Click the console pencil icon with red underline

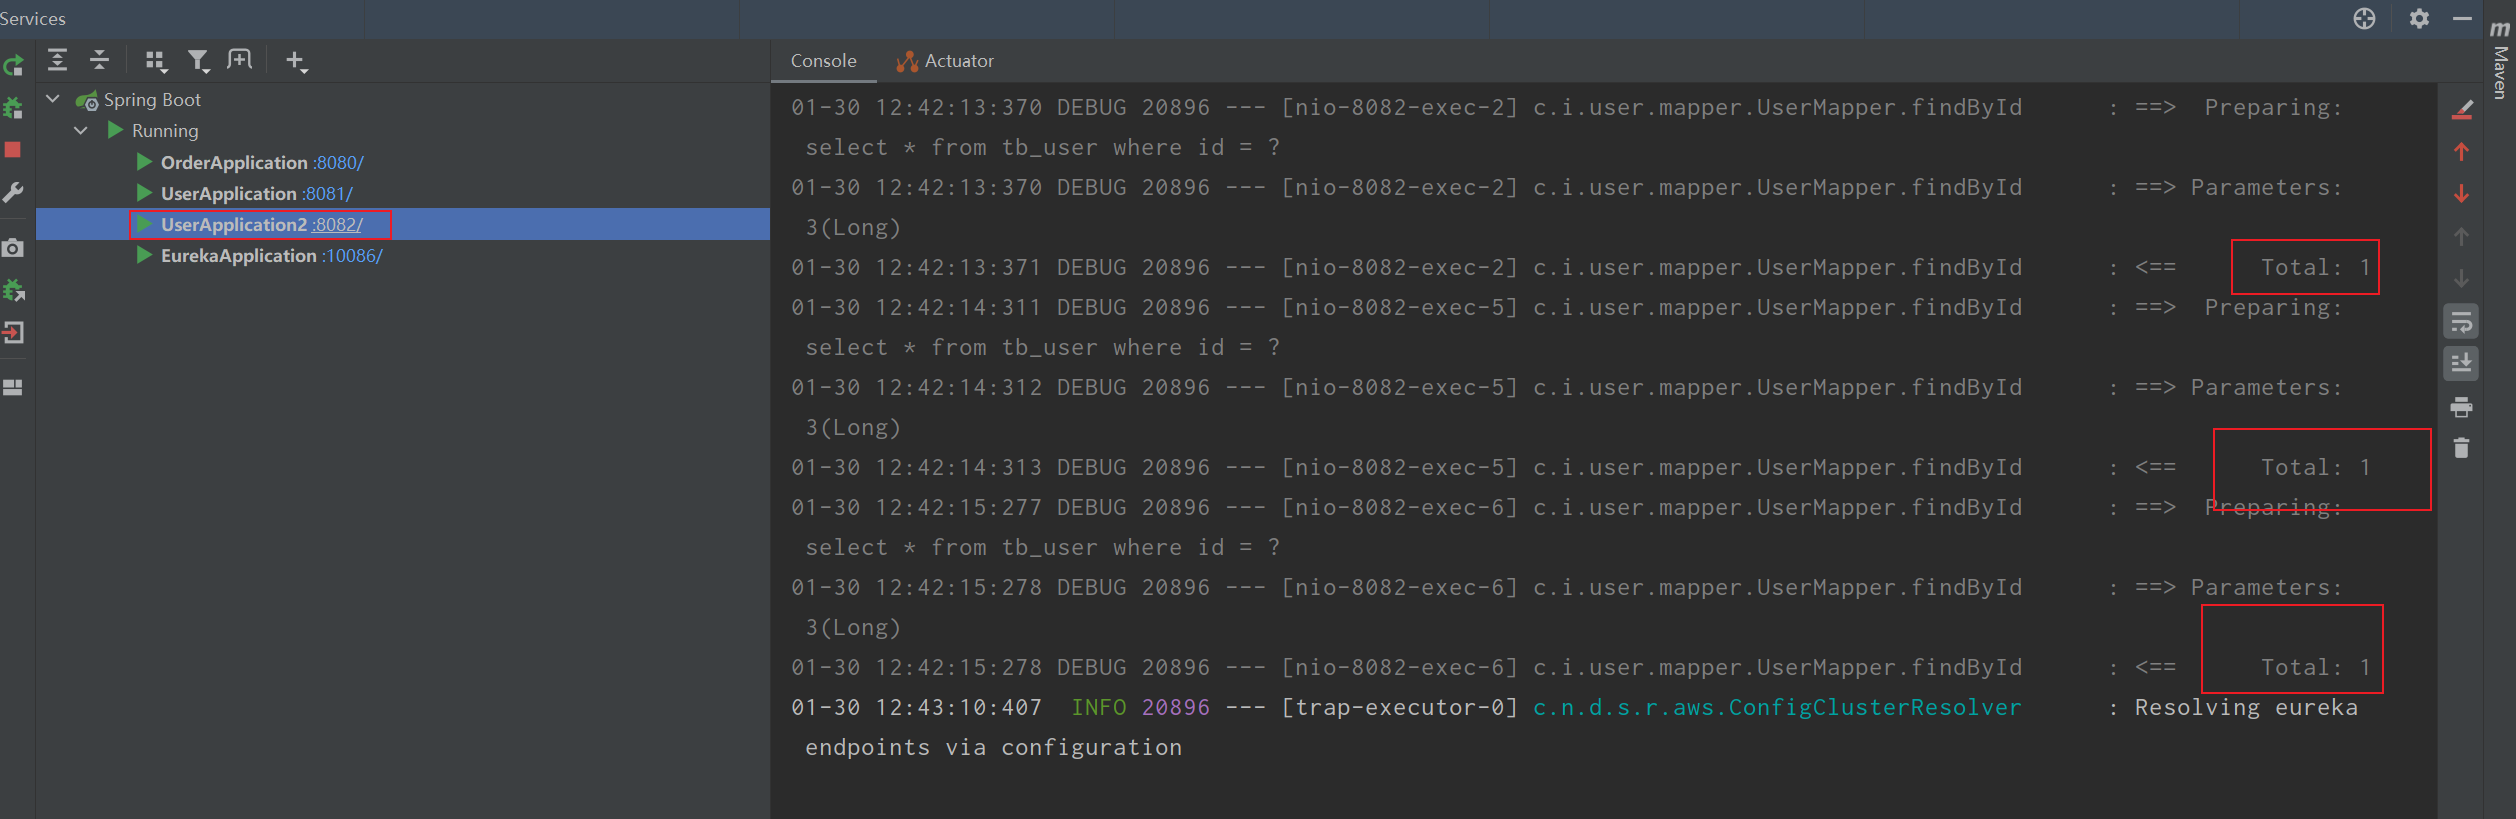tap(2462, 110)
